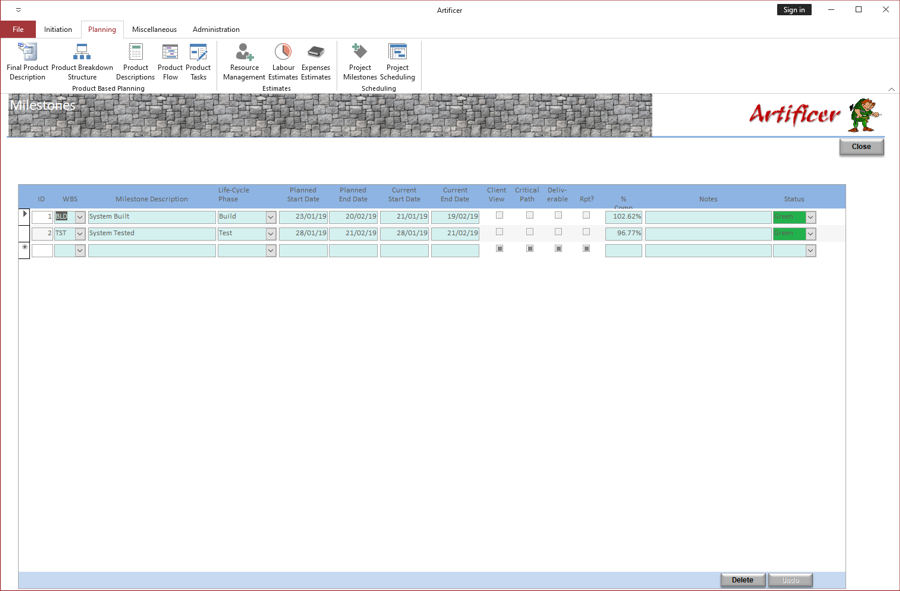Click the Sign in button
The height and width of the screenshot is (591, 900).
[x=794, y=10]
